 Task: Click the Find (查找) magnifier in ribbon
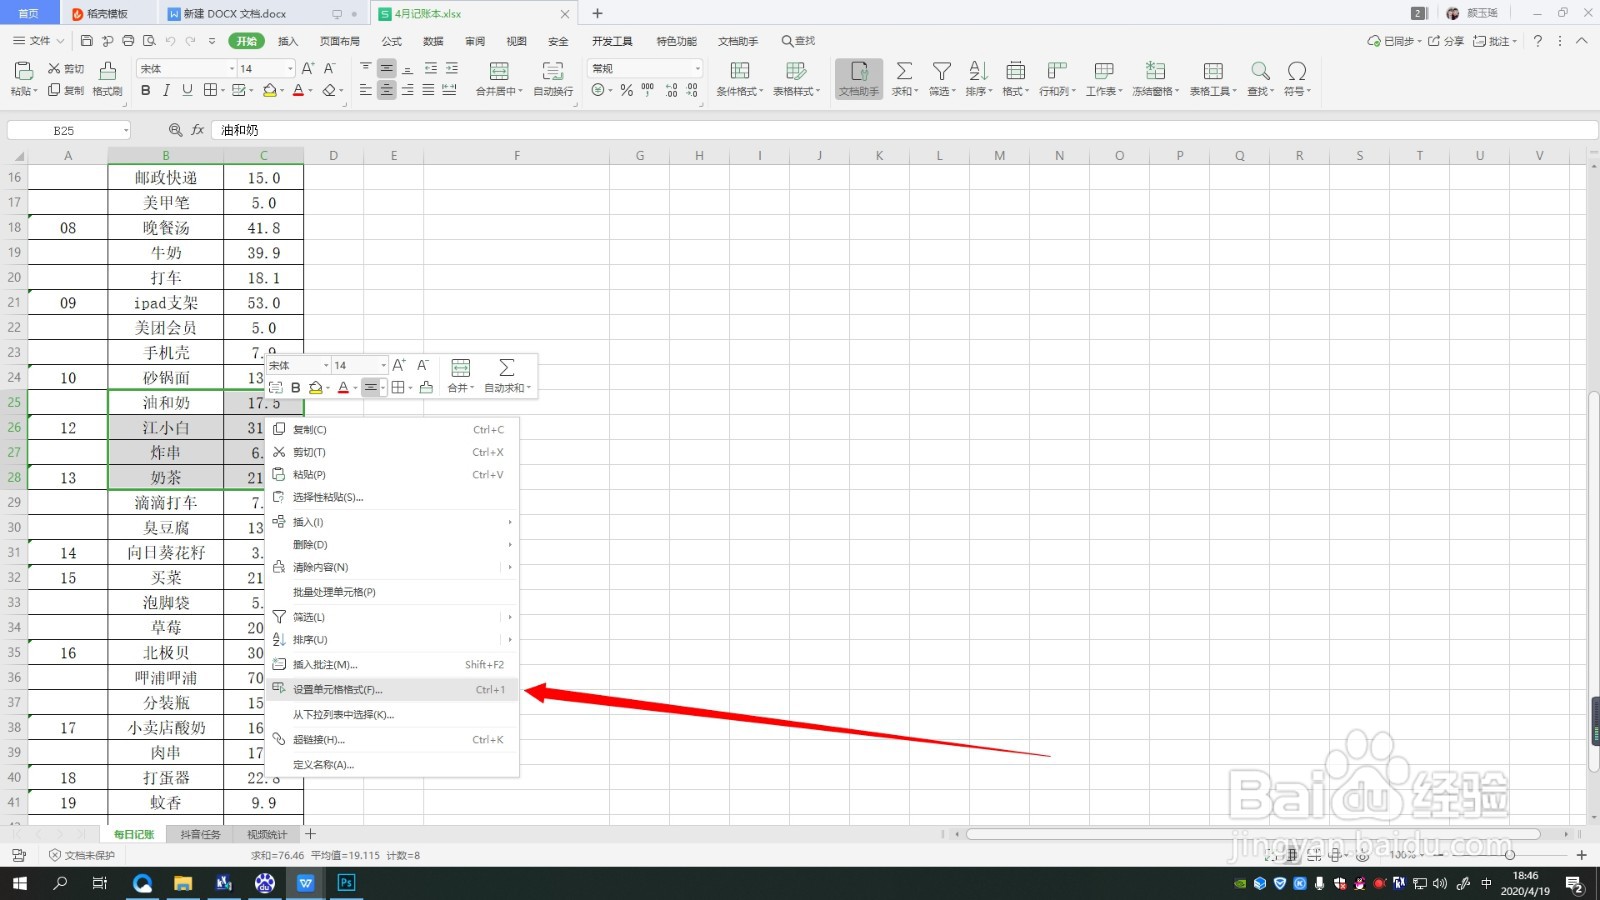point(1260,71)
